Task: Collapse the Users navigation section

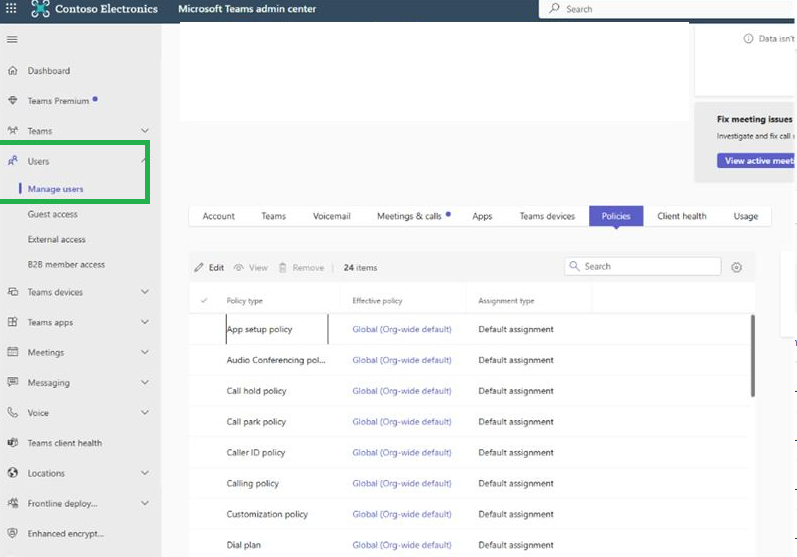Action: 144,161
